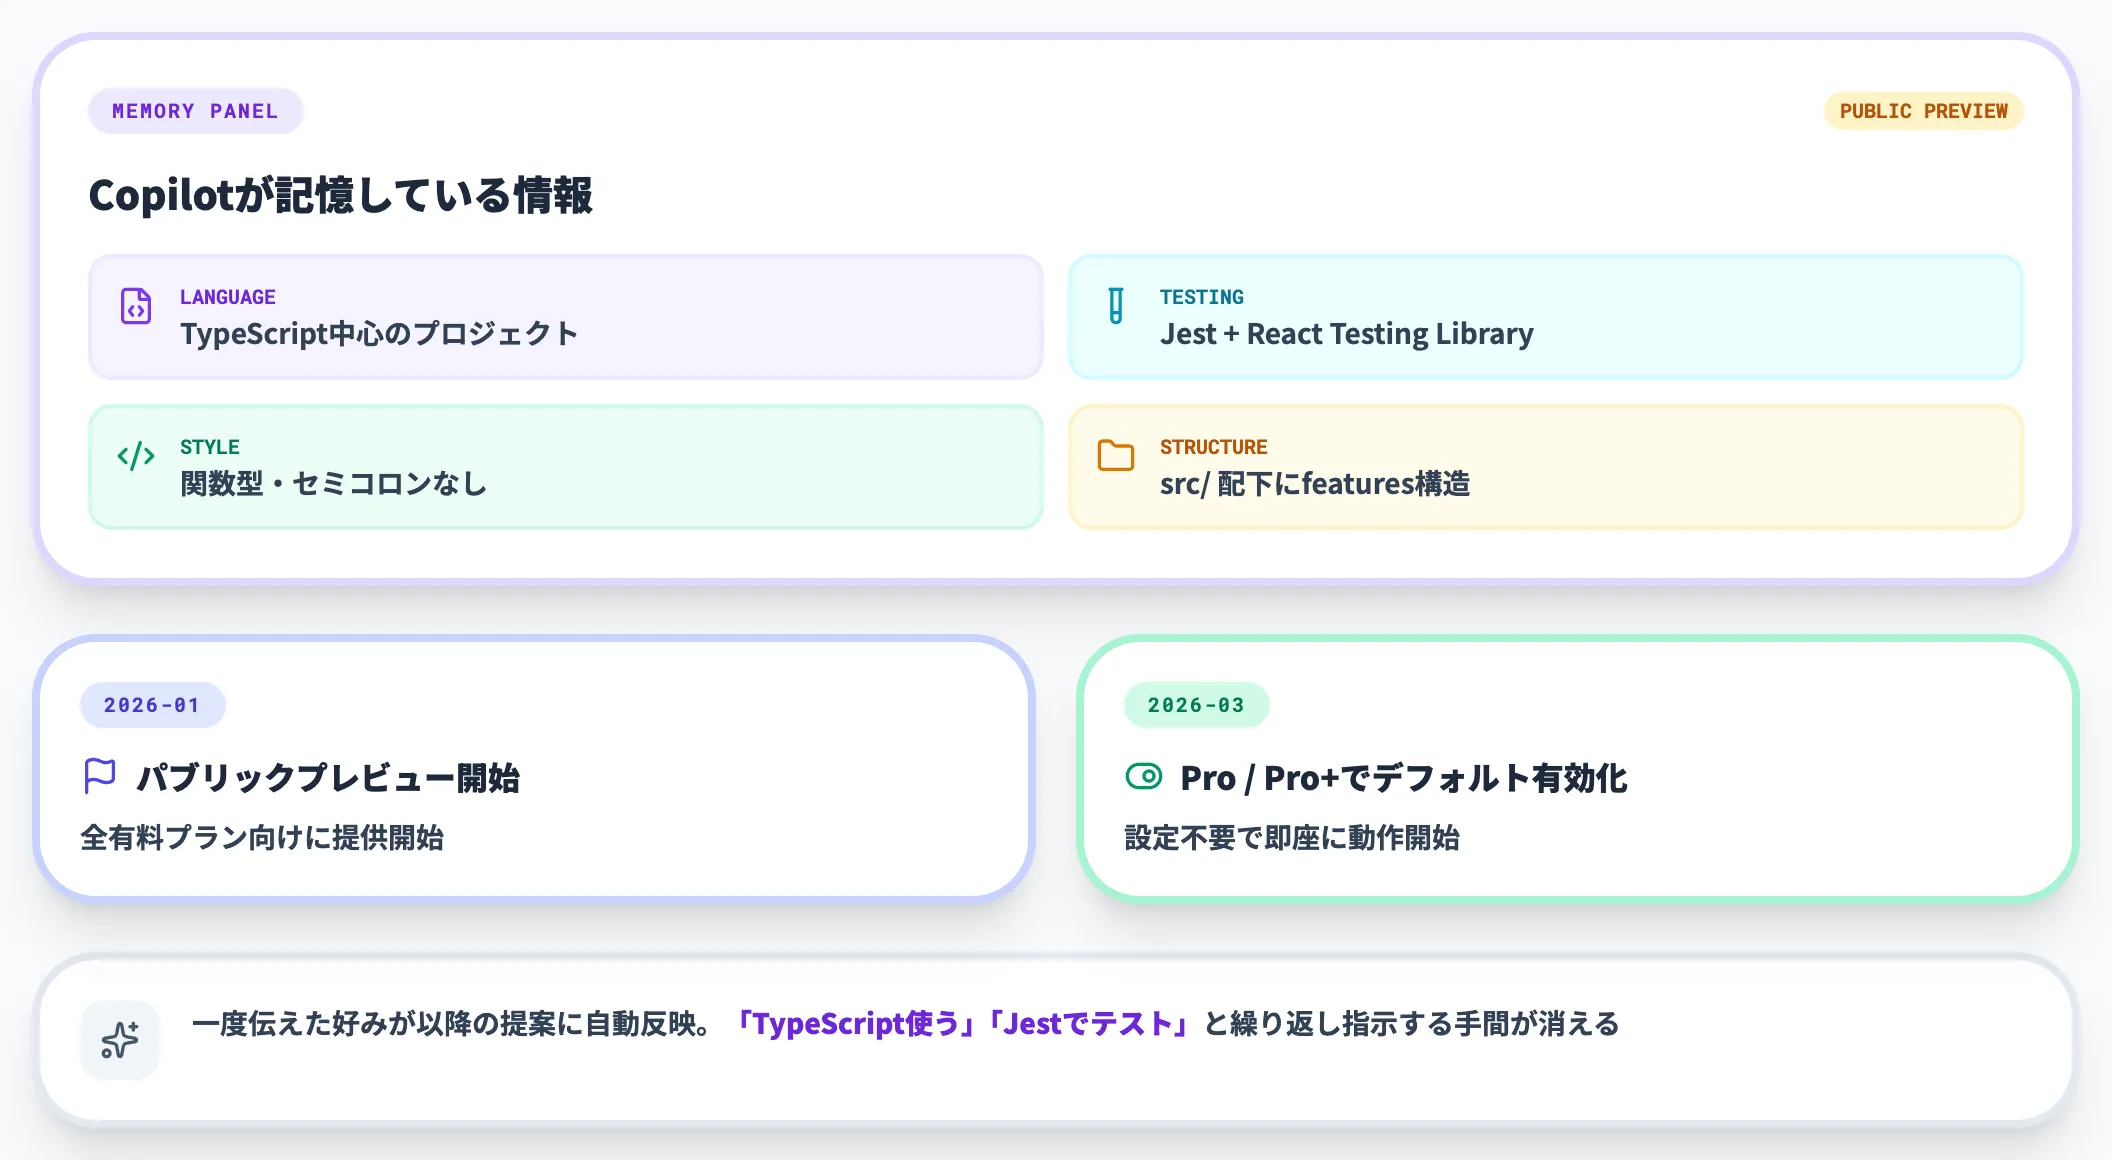Image resolution: width=2112 pixels, height=1160 pixels.
Task: Click the folder icon beside STRUCTURE
Action: pos(1116,456)
